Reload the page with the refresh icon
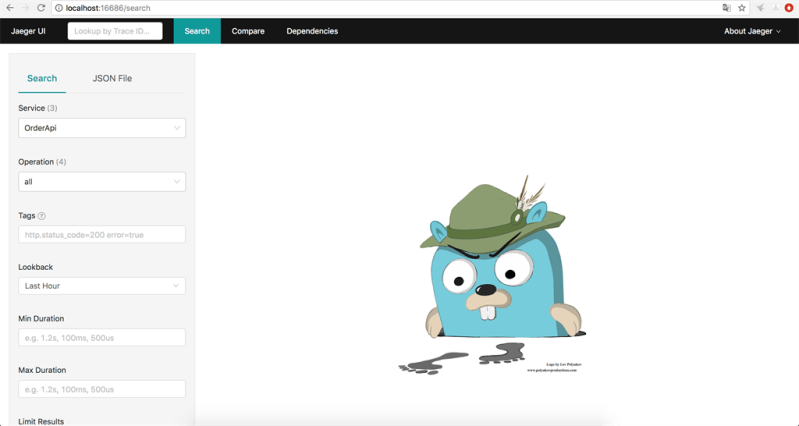Screen dimensions: 799x426 41,8
